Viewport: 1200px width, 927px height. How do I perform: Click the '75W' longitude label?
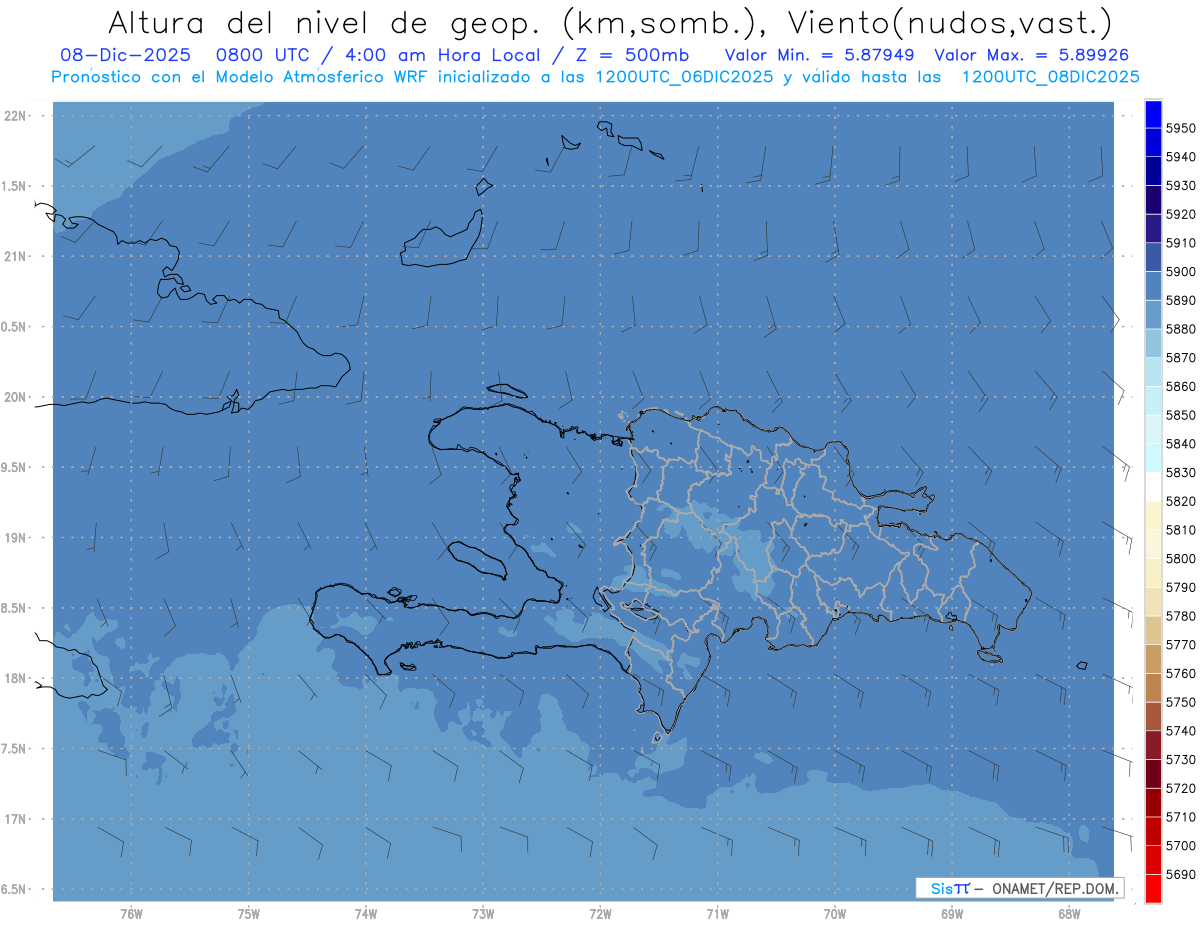click(248, 914)
